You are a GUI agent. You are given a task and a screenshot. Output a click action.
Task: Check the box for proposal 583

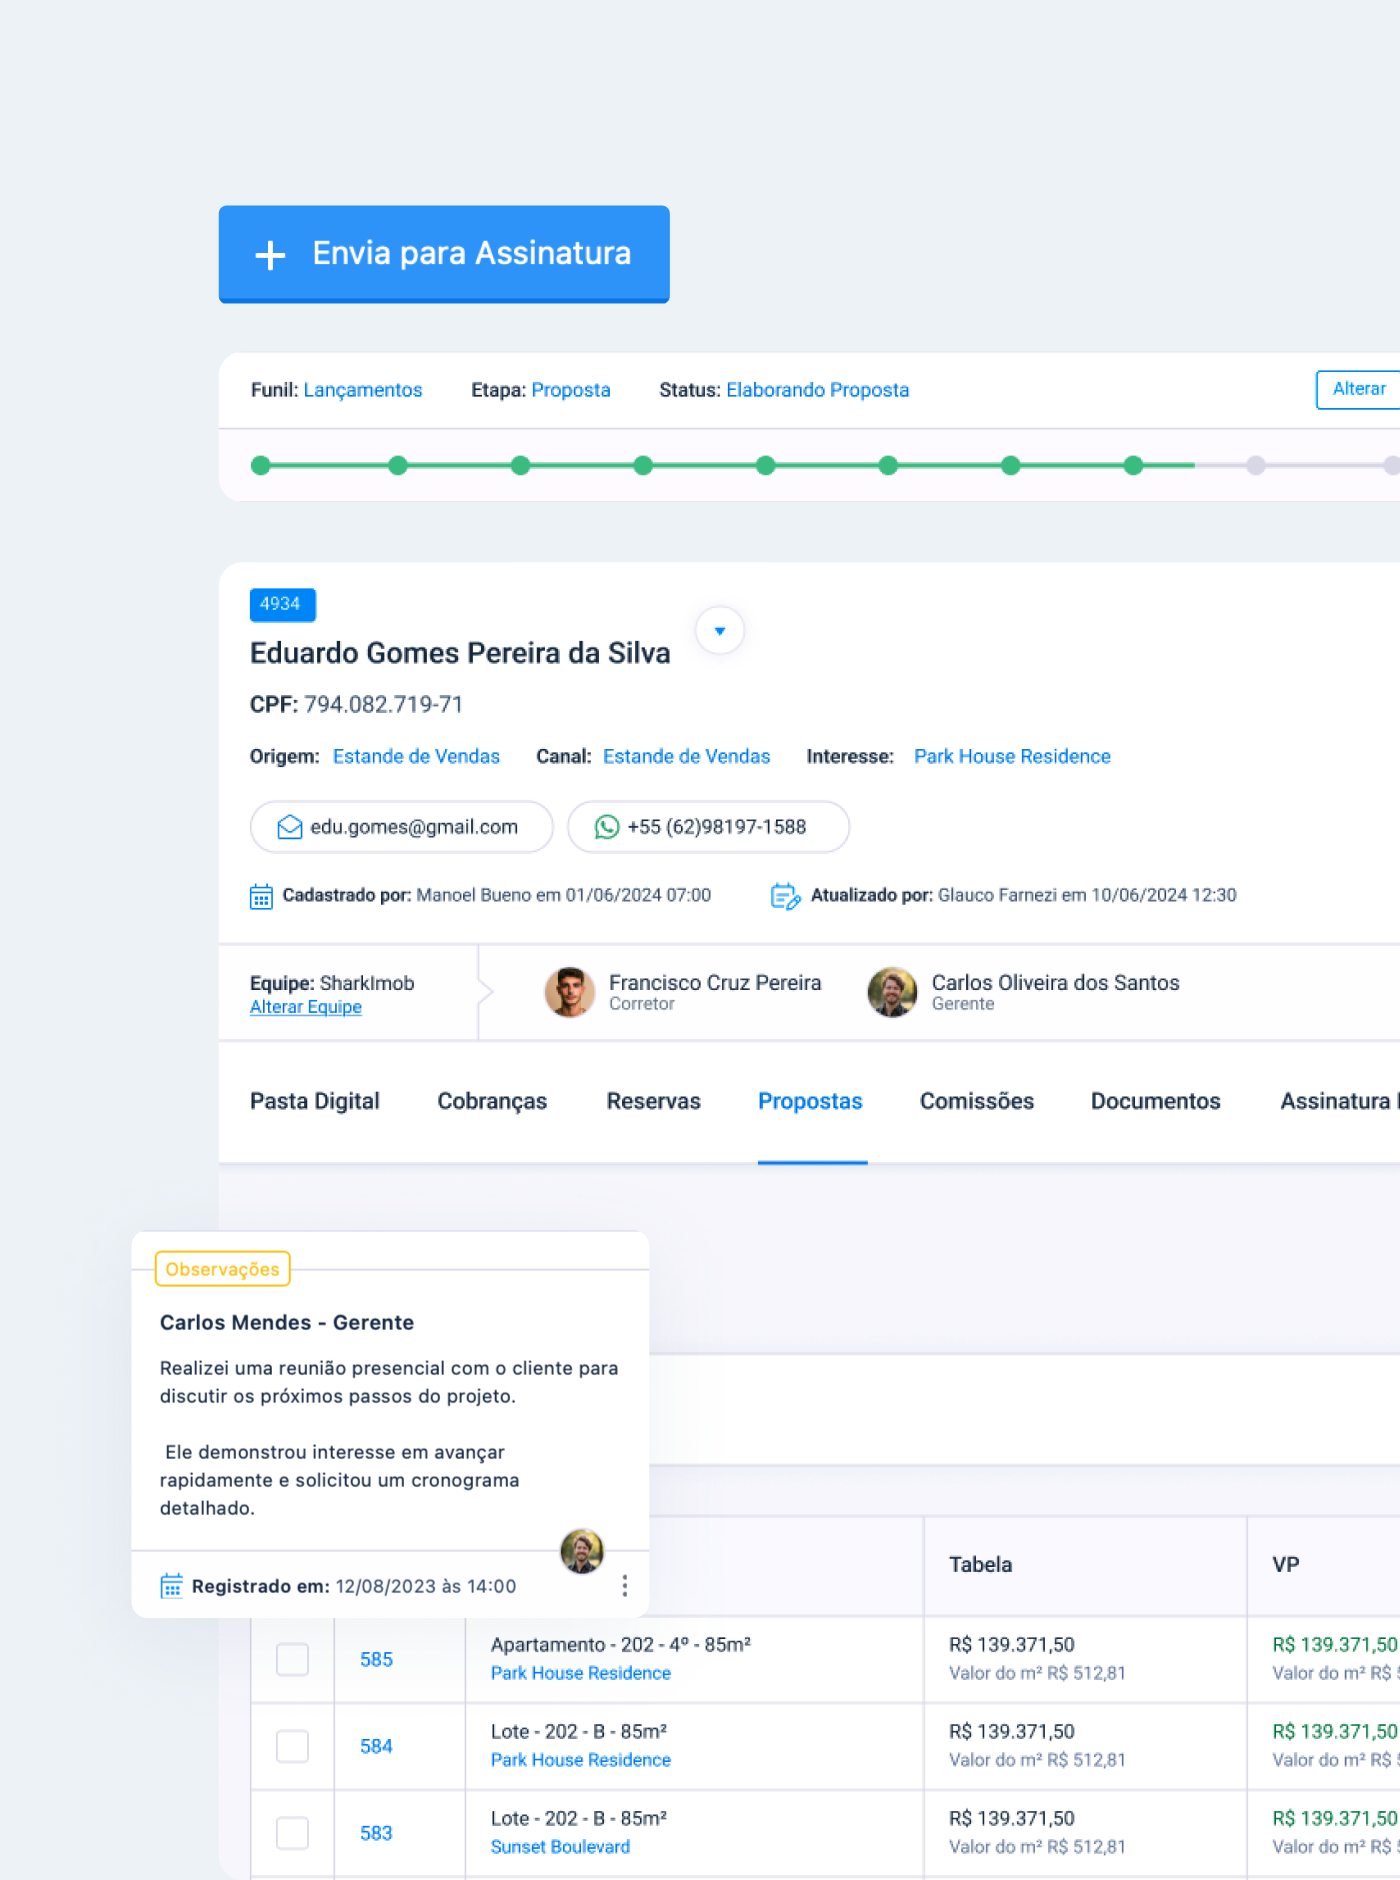(x=292, y=1834)
